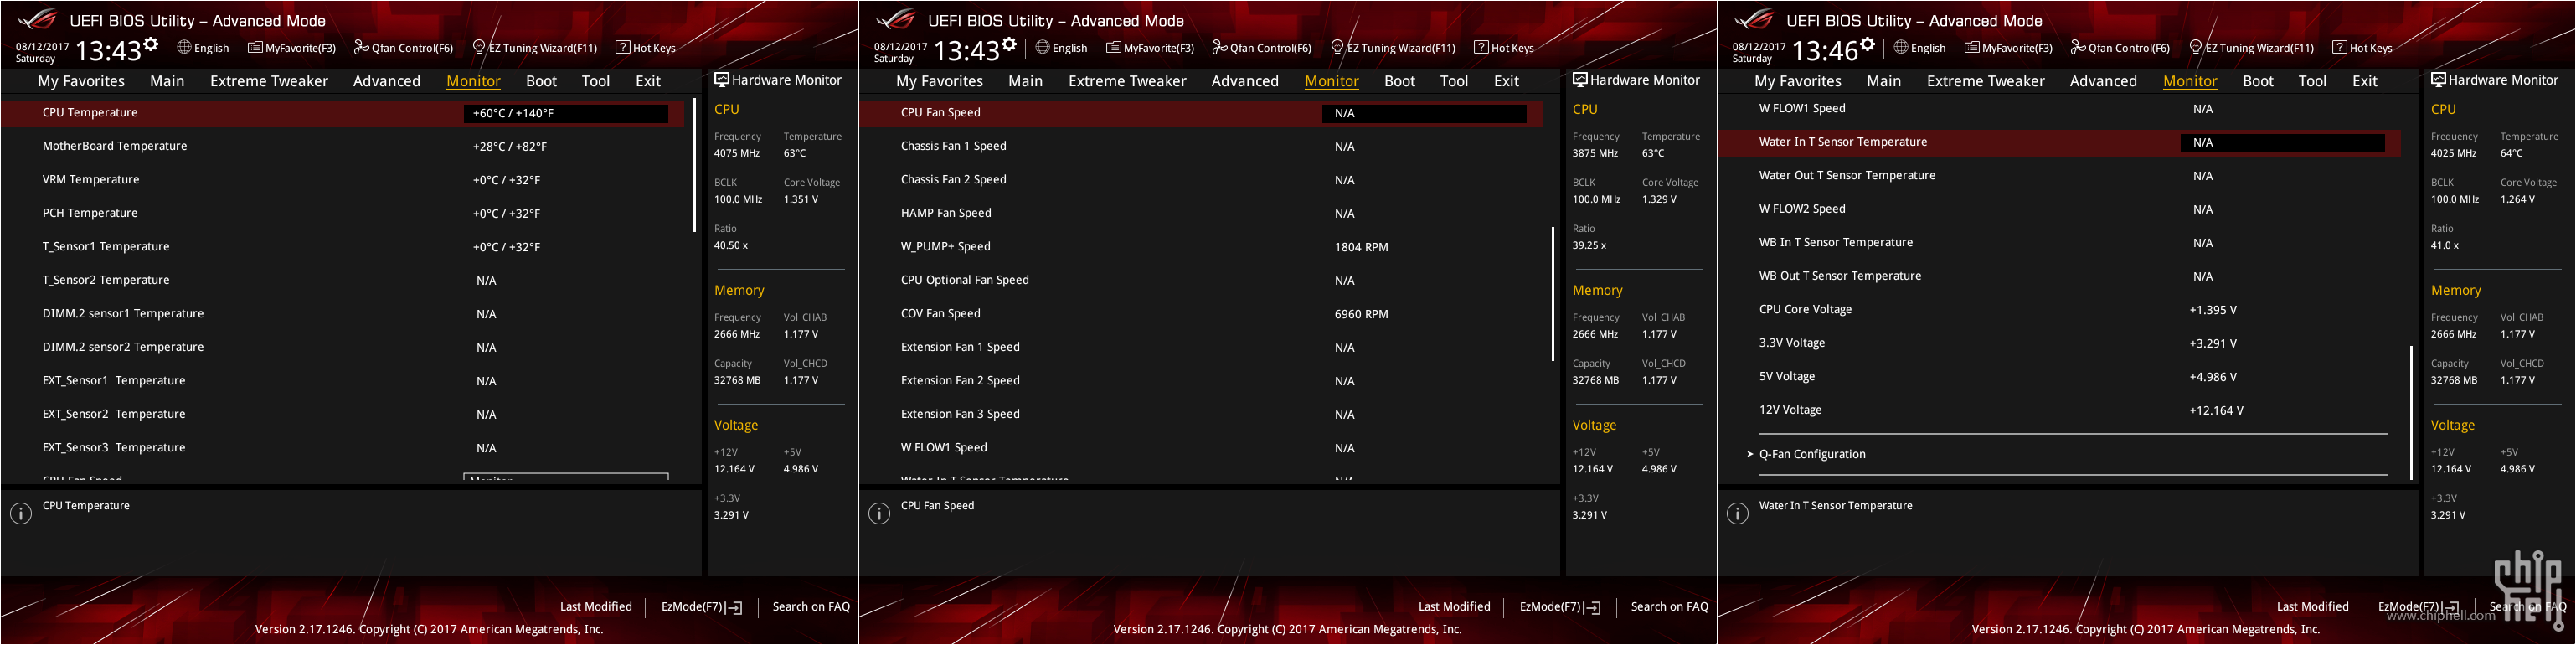Click Search on FAQ in the CPU Fan Speed screen

coord(1669,607)
